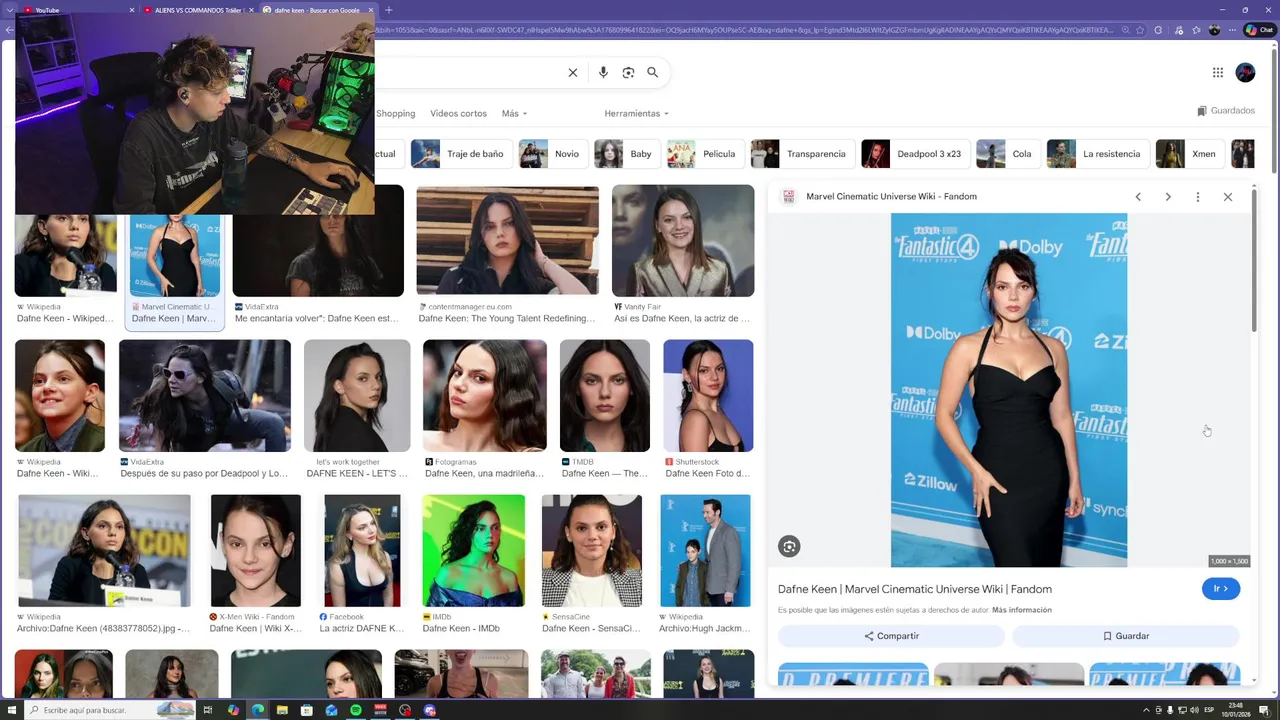This screenshot has width=1280, height=720.
Task: Bookmark this page with star icon
Action: coord(1141,30)
